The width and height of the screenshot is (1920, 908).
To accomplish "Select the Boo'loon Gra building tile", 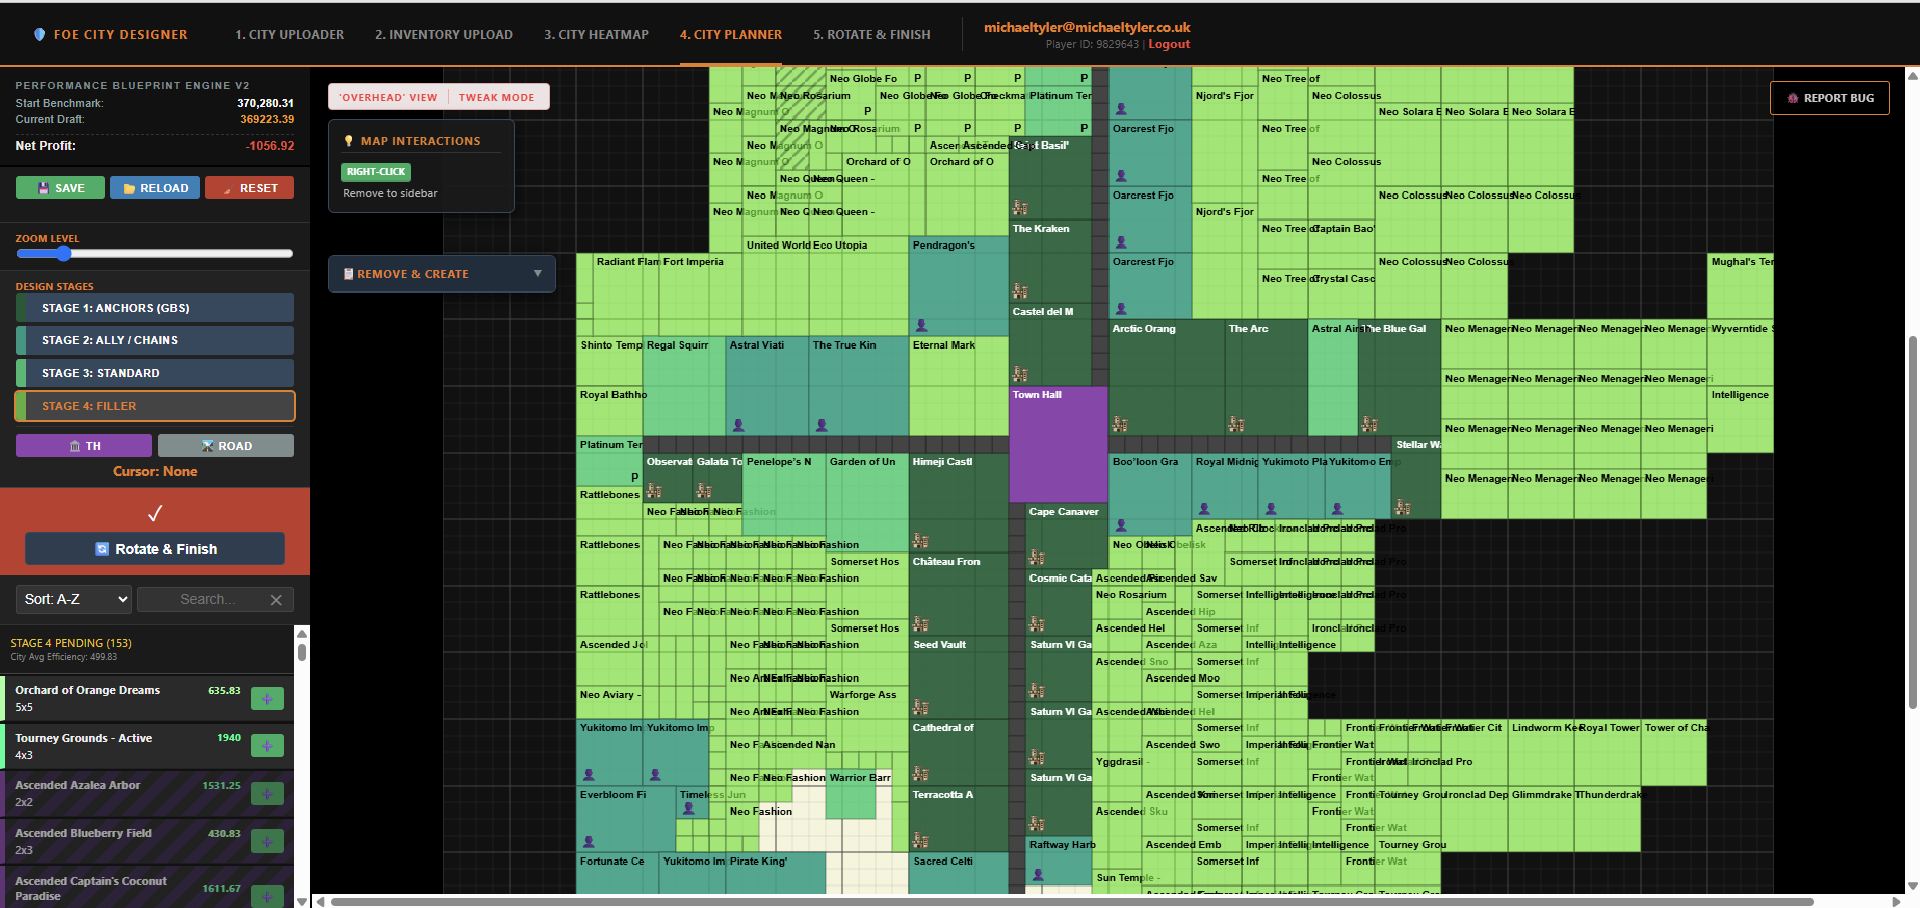I will [1150, 494].
